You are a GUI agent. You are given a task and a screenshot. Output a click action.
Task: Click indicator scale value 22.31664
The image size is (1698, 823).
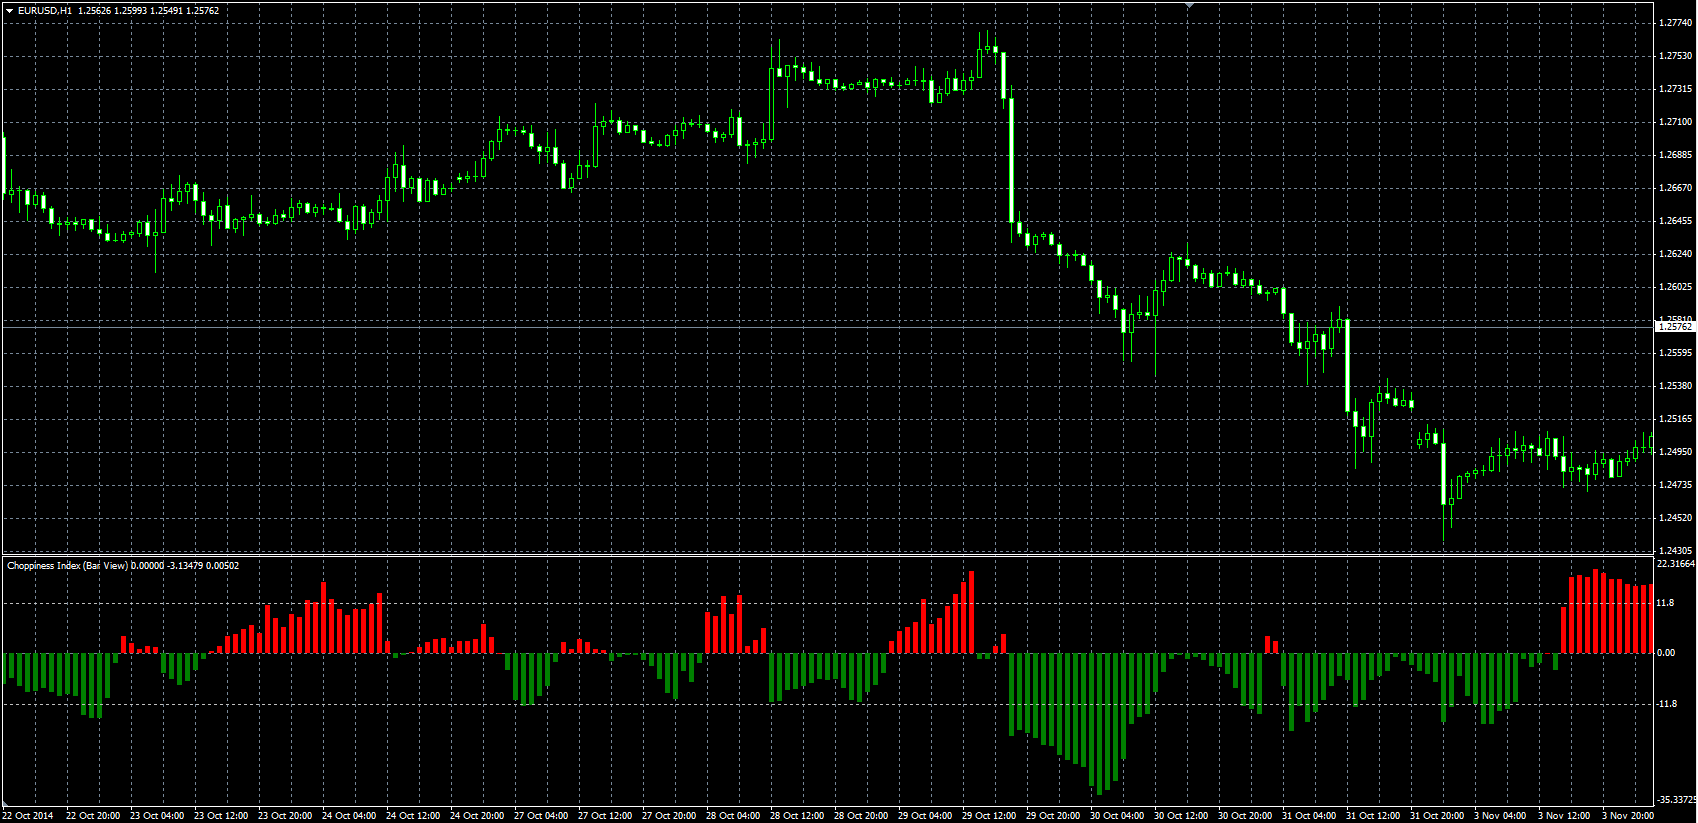point(1676,564)
